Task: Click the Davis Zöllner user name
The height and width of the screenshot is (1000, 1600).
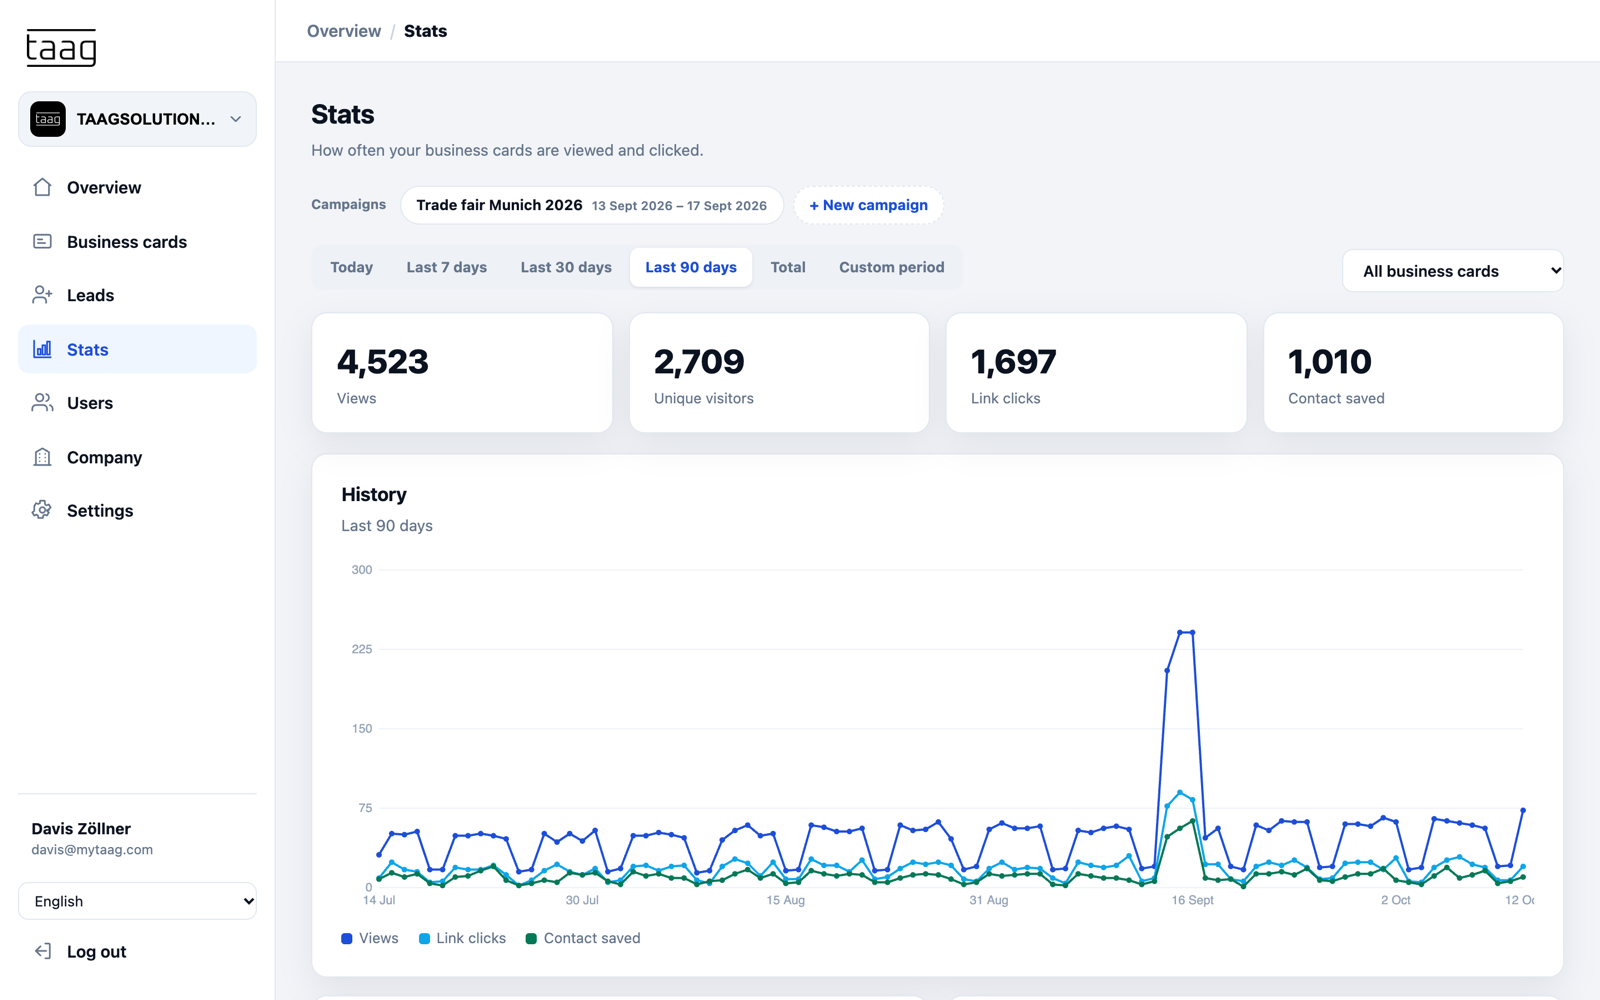Action: pos(81,828)
